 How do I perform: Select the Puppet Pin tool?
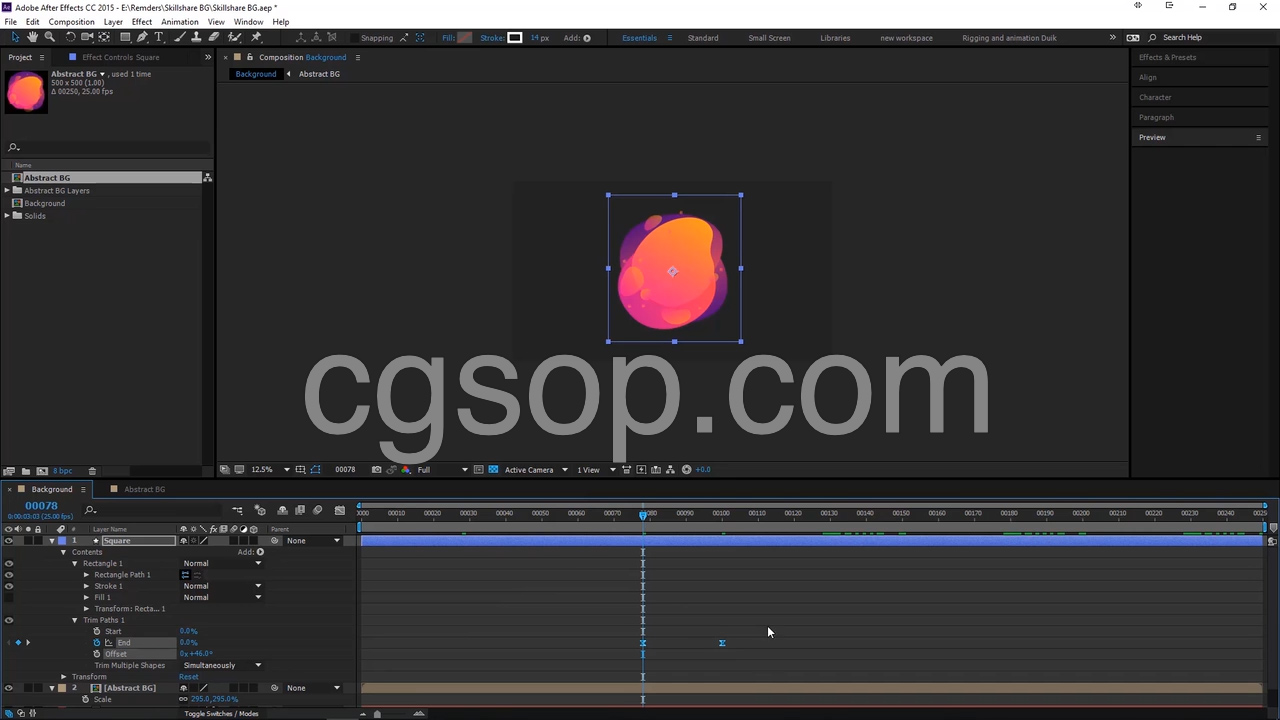point(256,37)
